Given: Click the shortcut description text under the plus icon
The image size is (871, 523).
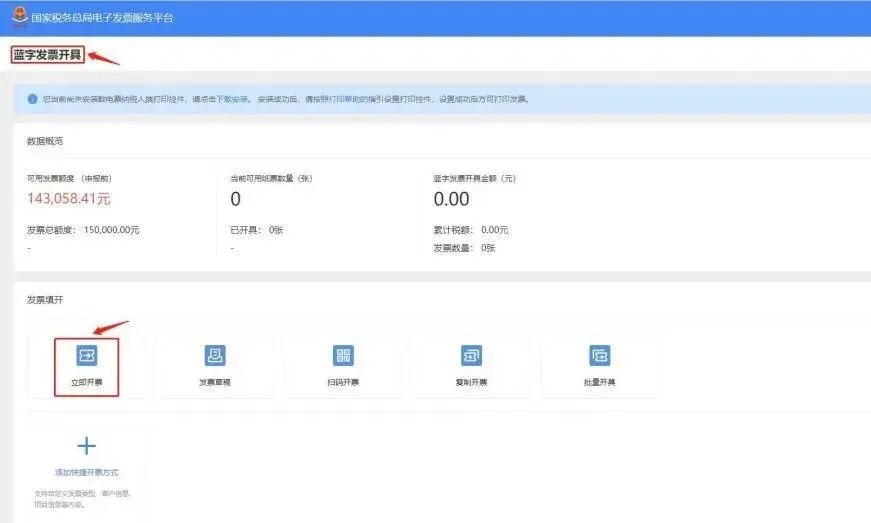Looking at the screenshot, I should click(x=82, y=499).
